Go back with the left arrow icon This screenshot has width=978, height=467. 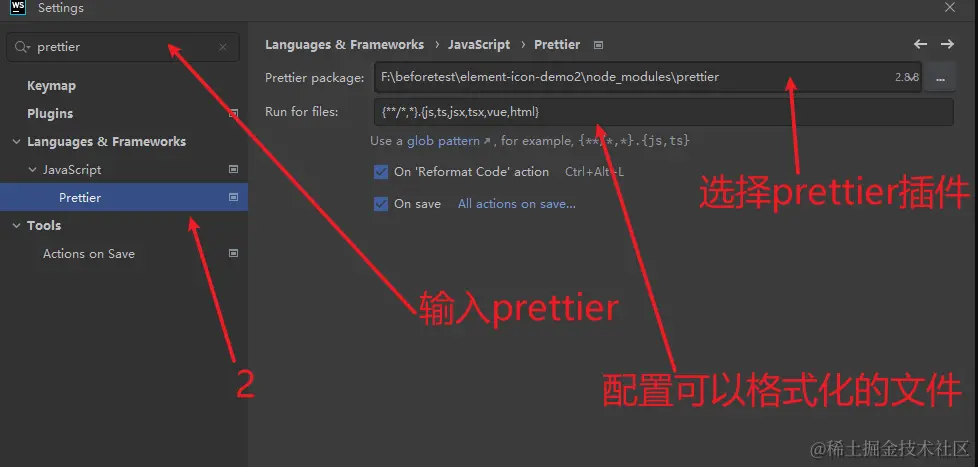[920, 44]
